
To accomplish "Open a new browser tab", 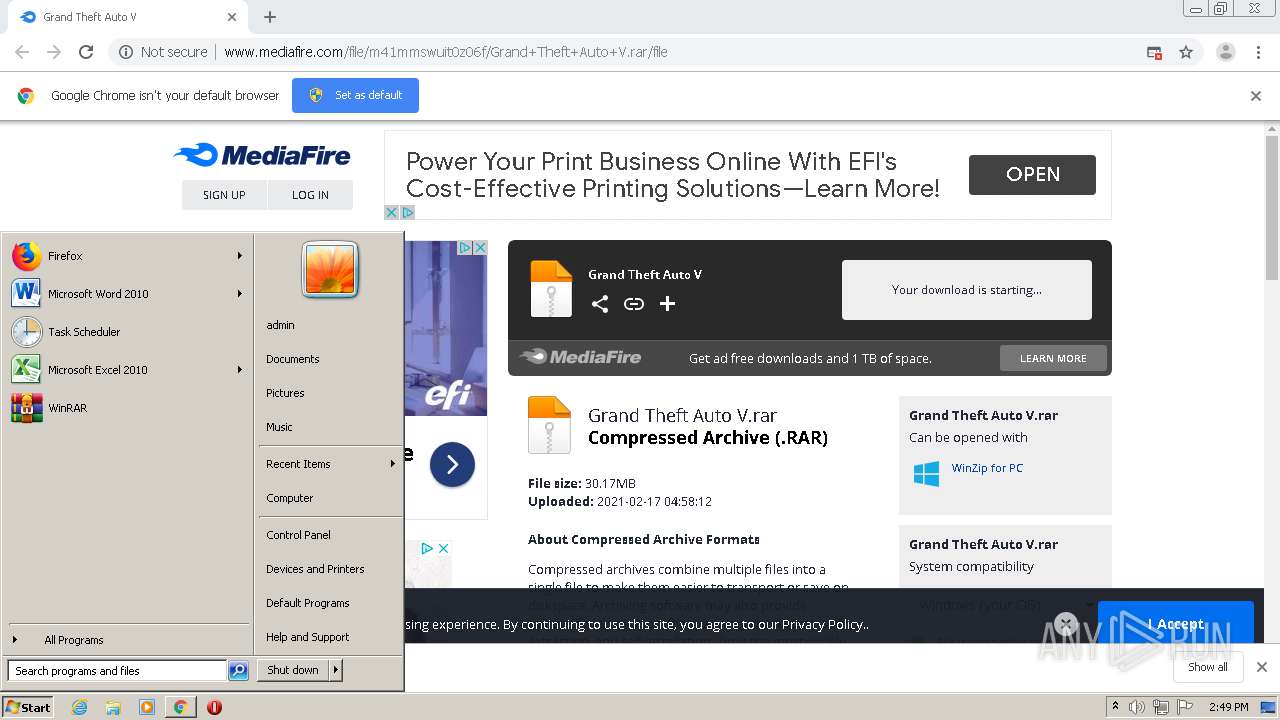I will [x=270, y=17].
